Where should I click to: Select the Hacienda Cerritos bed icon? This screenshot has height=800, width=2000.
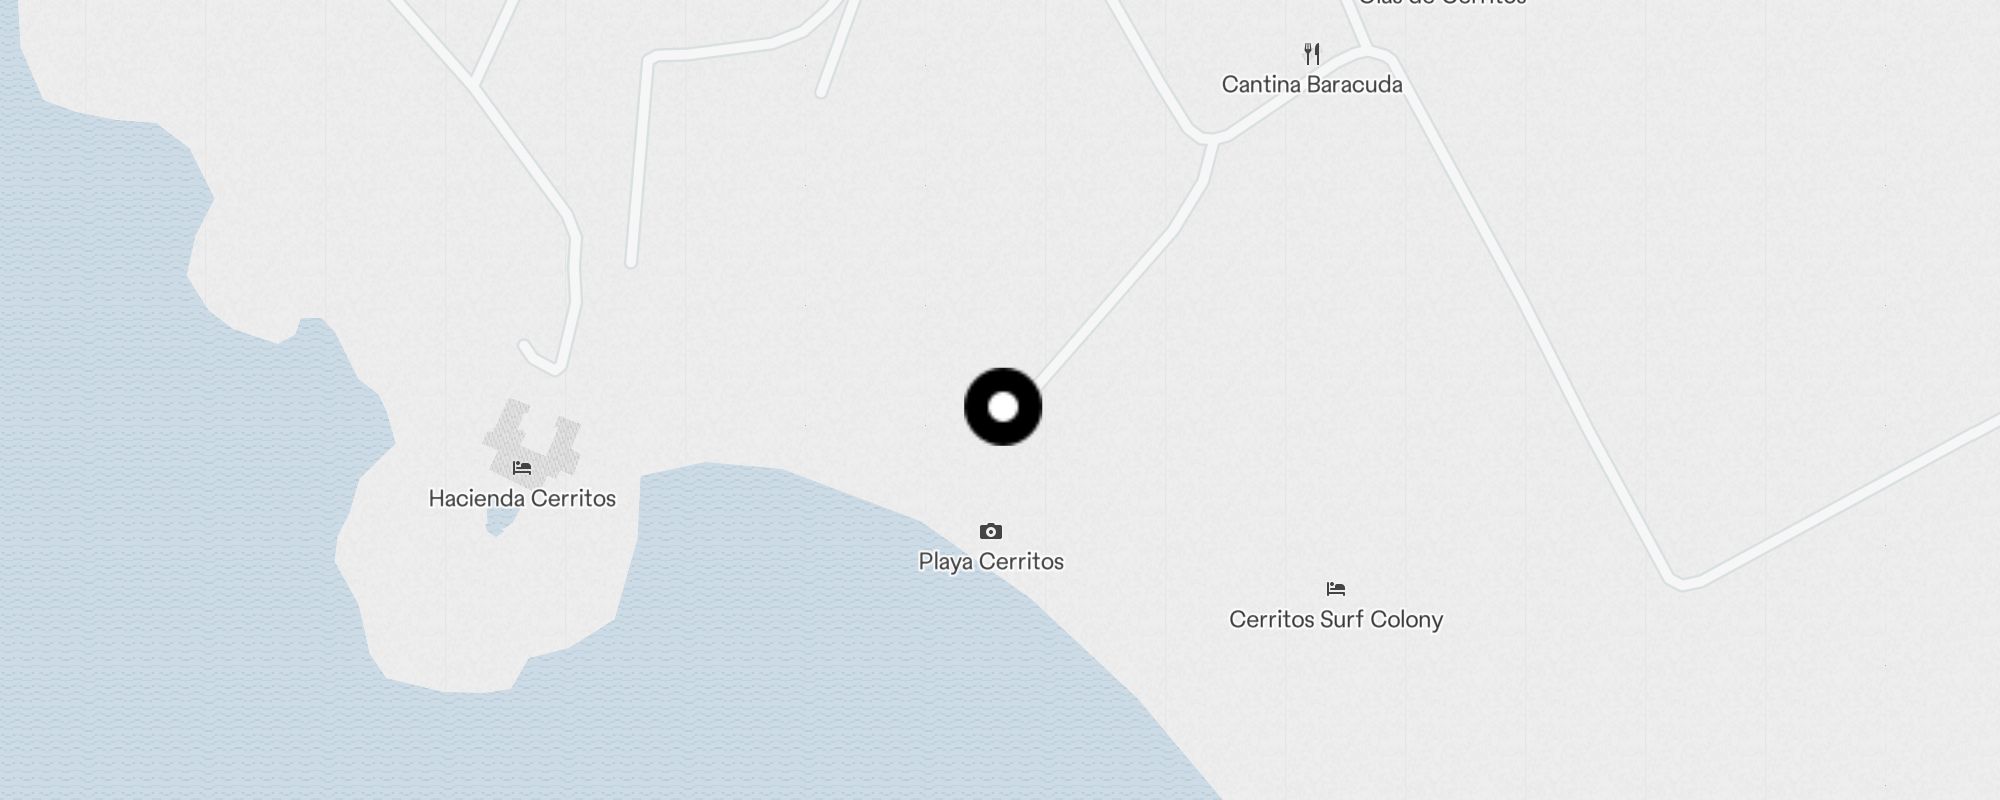(x=522, y=467)
